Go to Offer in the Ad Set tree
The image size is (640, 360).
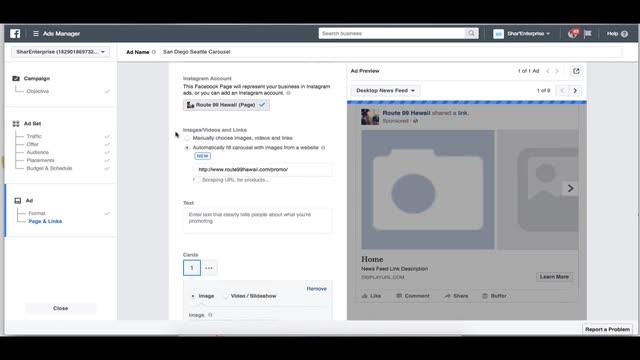tap(33, 144)
